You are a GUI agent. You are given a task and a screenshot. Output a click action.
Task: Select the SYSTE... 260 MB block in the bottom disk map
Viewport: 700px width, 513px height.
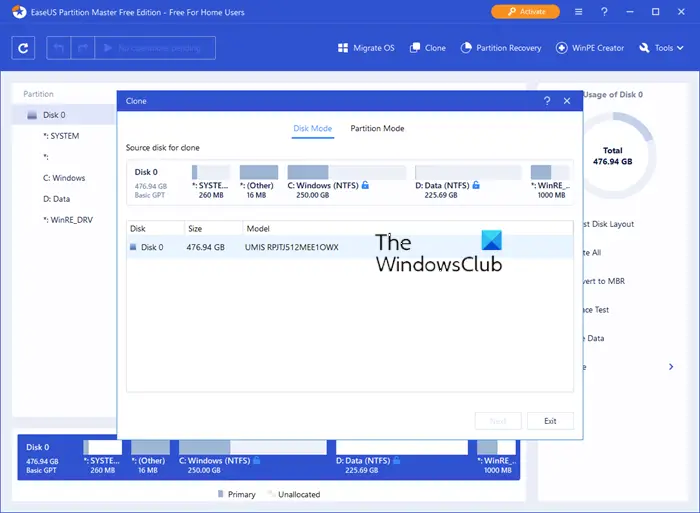click(102, 457)
